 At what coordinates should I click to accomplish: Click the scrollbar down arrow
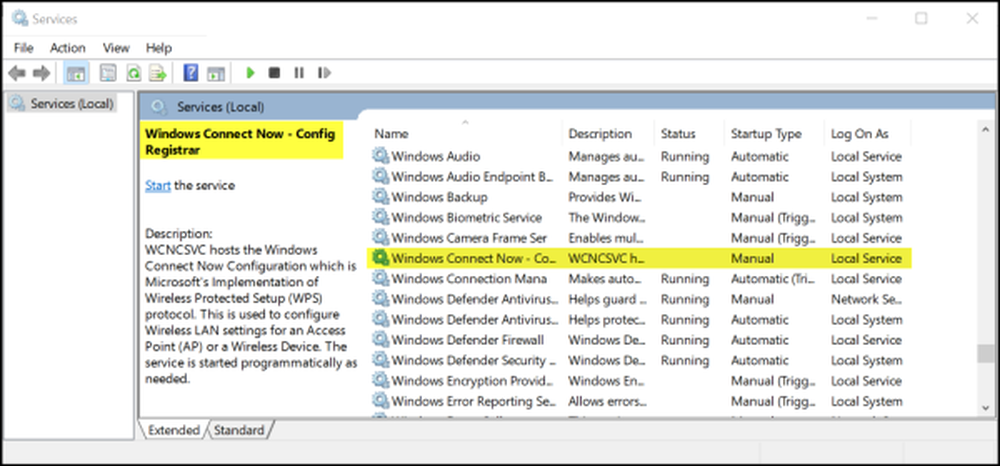[985, 408]
